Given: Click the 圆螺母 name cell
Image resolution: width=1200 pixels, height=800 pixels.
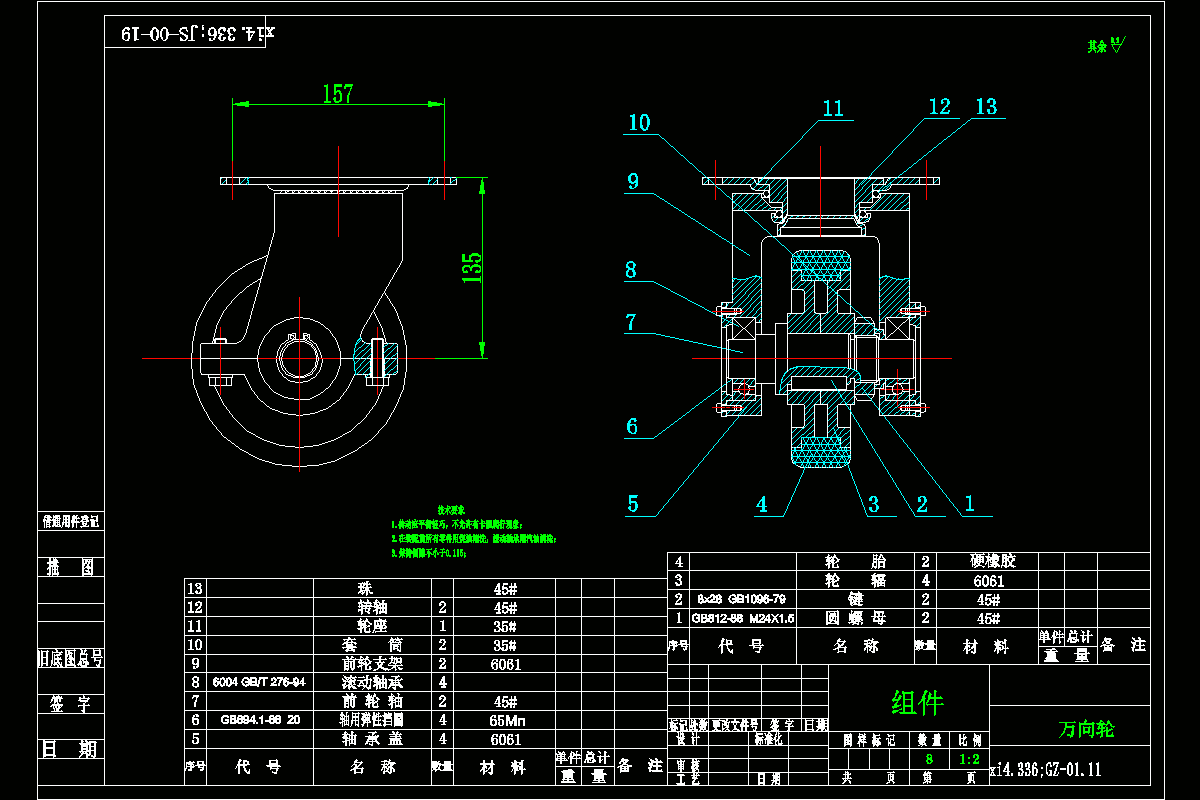Looking at the screenshot, I should pos(855,618).
